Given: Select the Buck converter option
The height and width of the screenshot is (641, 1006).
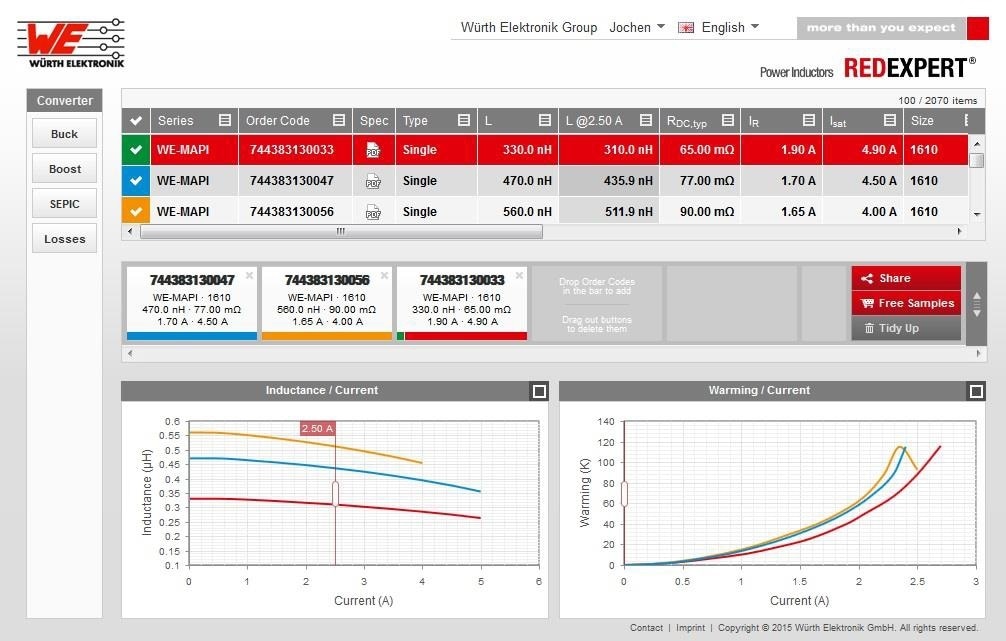Looking at the screenshot, I should point(65,134).
